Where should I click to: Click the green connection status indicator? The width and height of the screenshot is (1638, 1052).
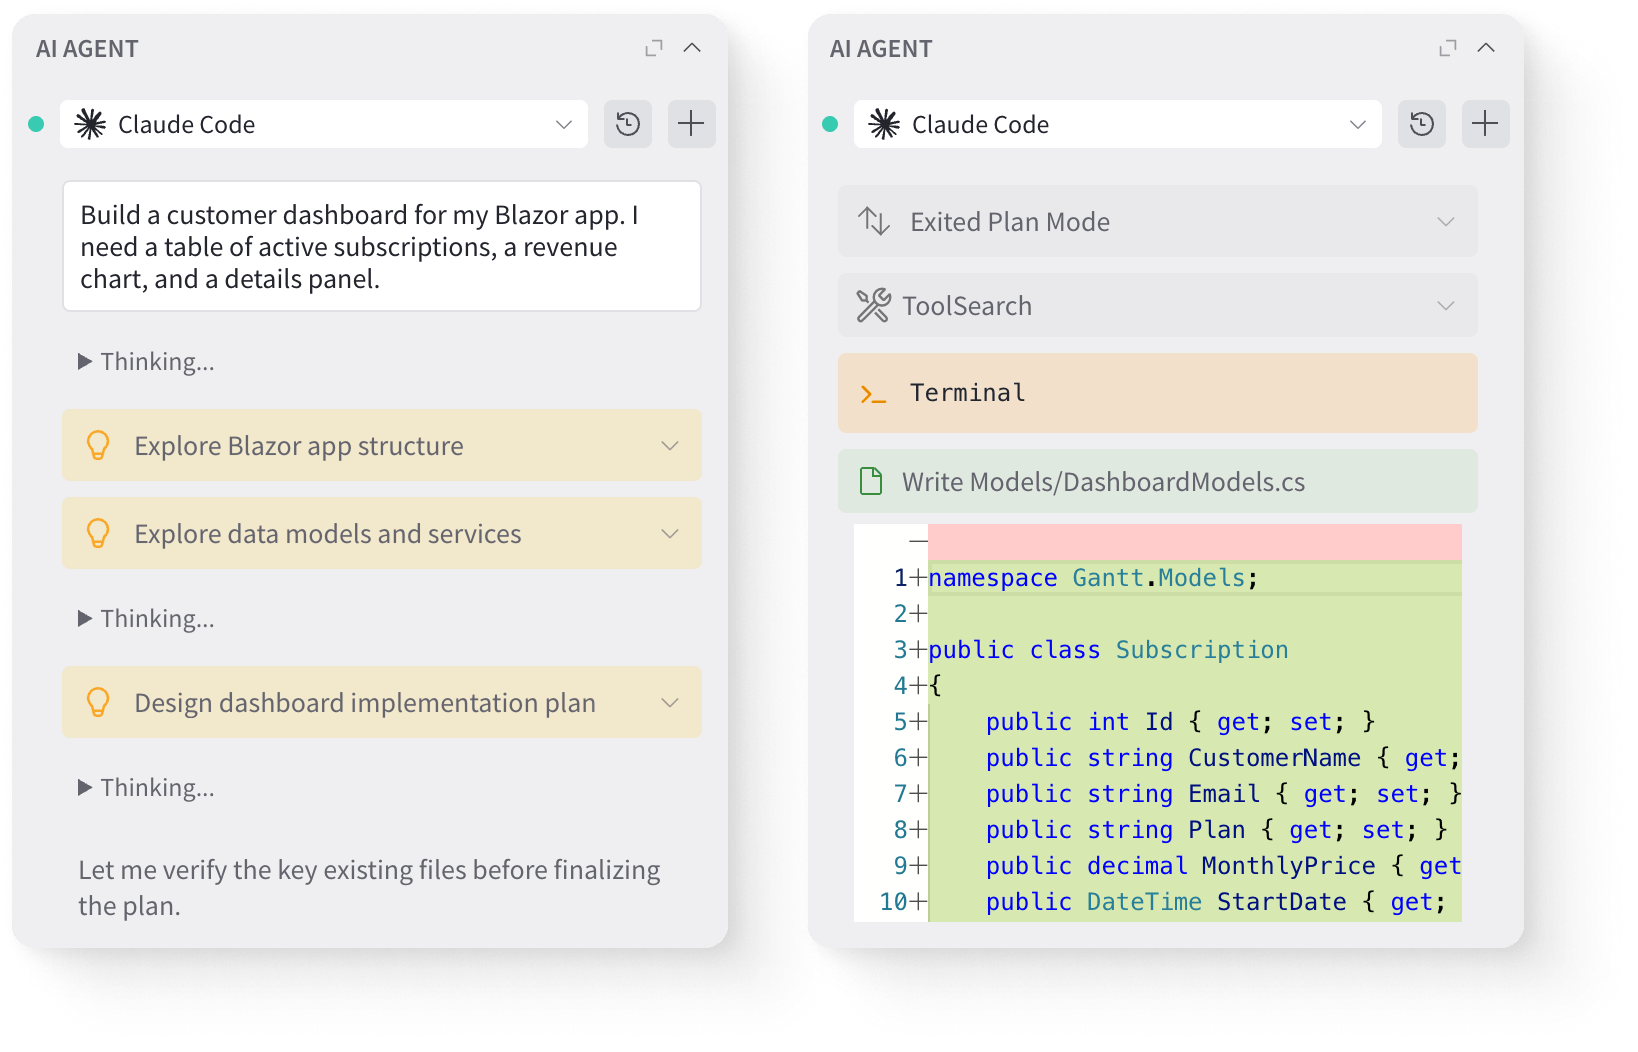pos(36,123)
